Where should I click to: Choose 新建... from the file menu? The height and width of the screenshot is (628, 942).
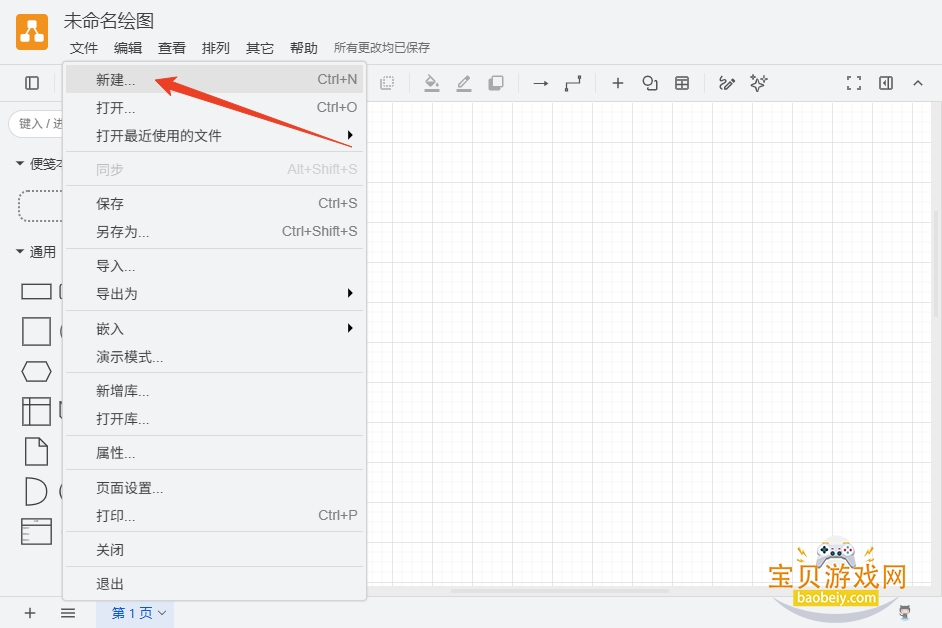click(214, 79)
